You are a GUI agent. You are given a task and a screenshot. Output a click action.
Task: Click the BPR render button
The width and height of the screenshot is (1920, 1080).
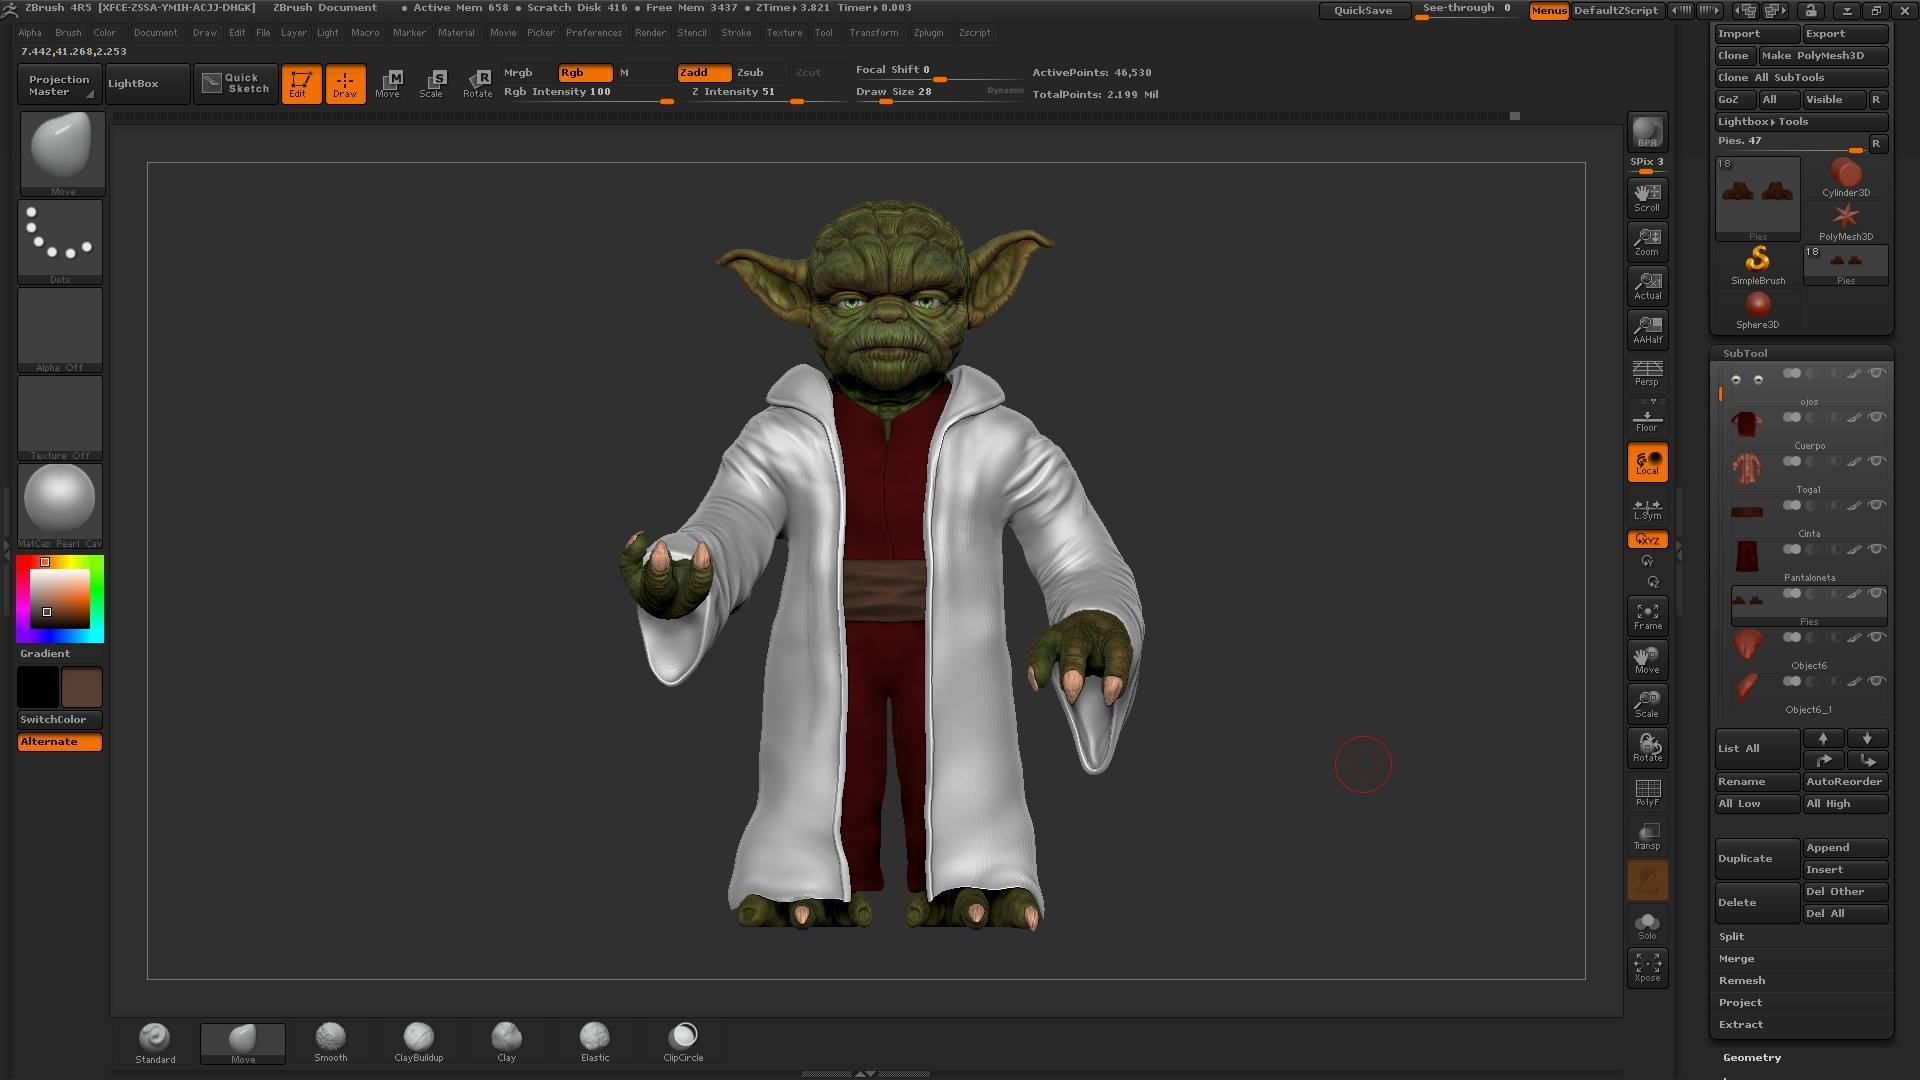coord(1647,132)
